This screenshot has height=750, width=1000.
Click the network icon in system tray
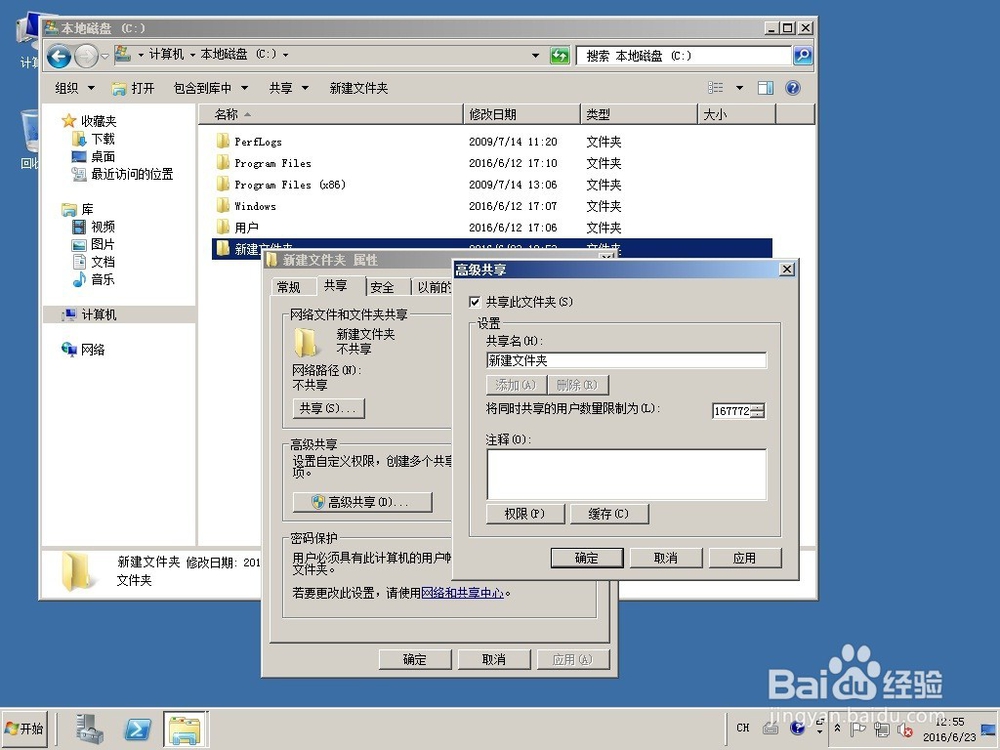881,729
